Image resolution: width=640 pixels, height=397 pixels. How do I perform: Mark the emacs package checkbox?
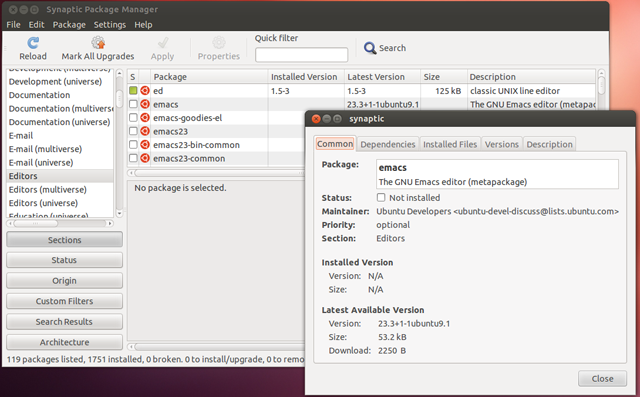click(x=133, y=104)
